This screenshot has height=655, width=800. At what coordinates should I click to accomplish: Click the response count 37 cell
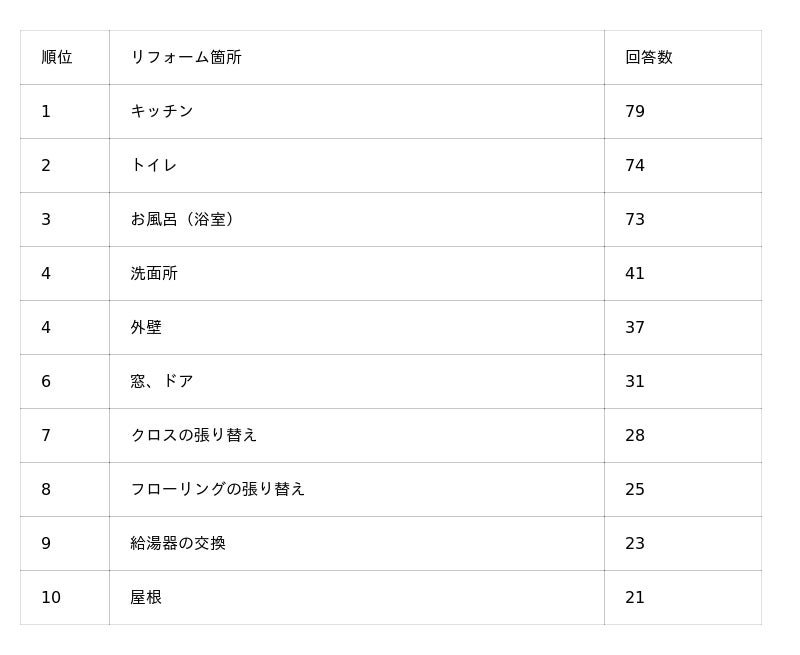[635, 327]
